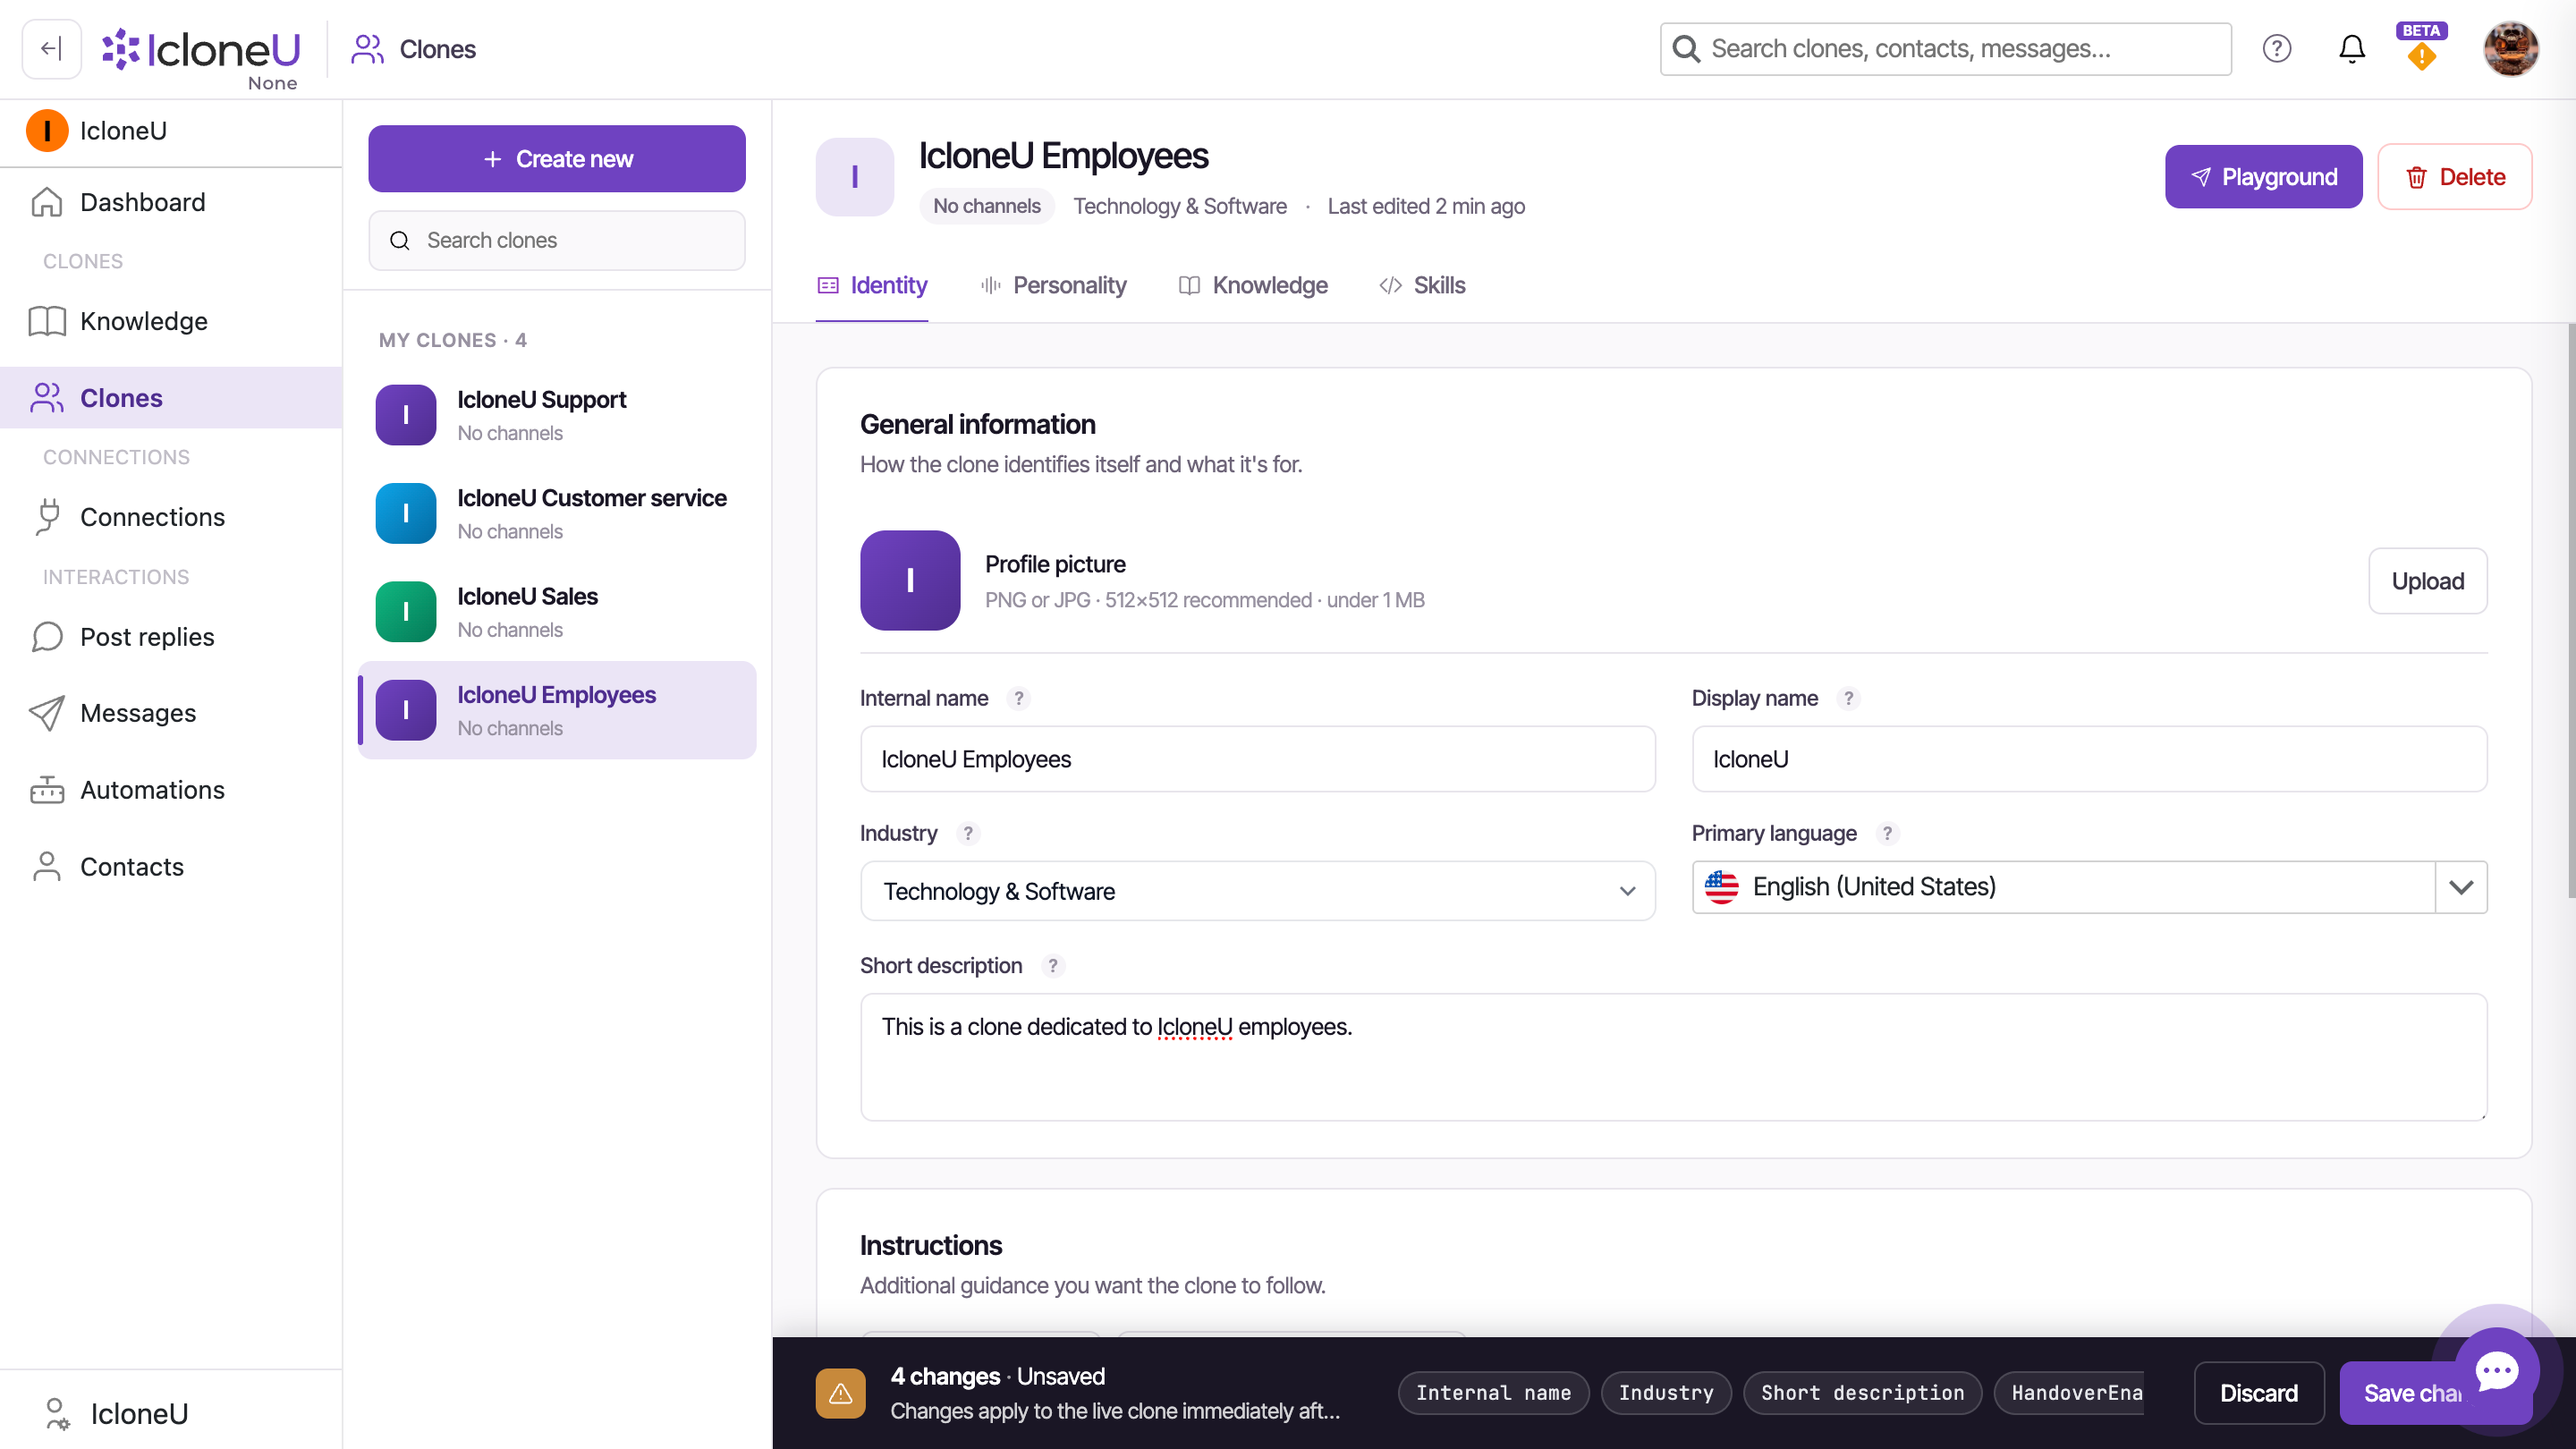Click the large clone avatar in header
This screenshot has height=1449, width=2576.
[x=854, y=177]
